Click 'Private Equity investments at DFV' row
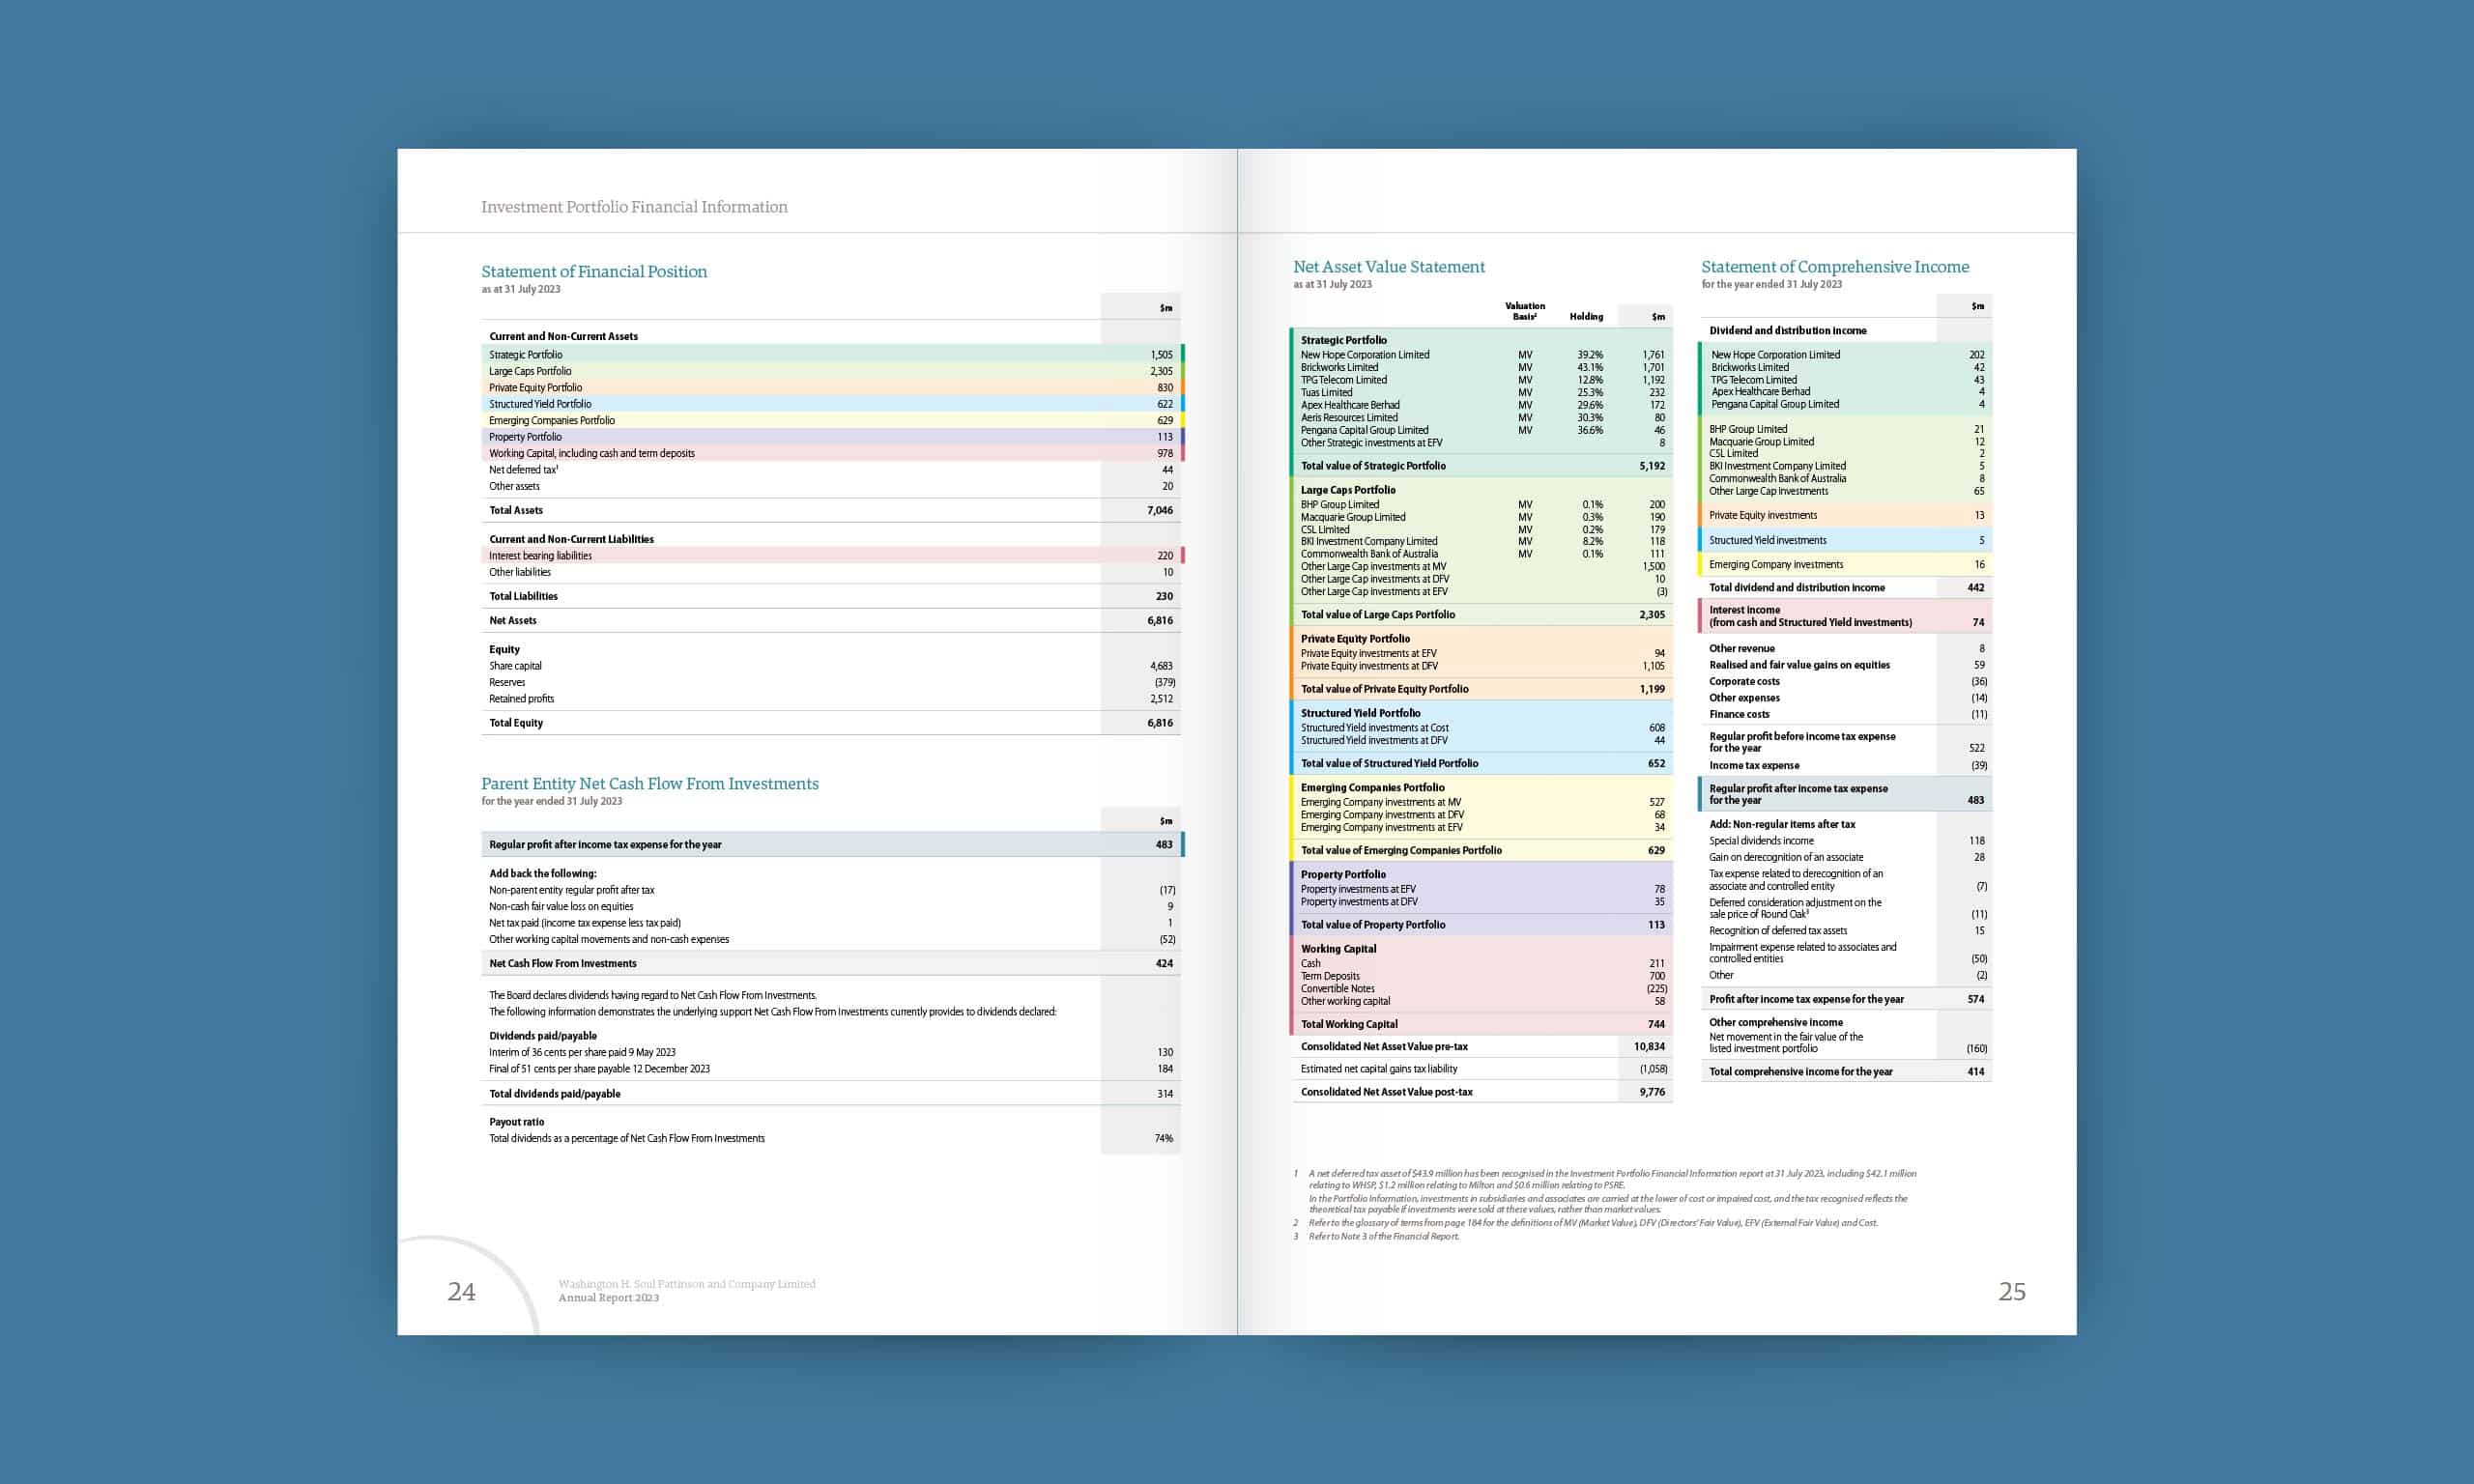 pyautogui.click(x=1482, y=665)
